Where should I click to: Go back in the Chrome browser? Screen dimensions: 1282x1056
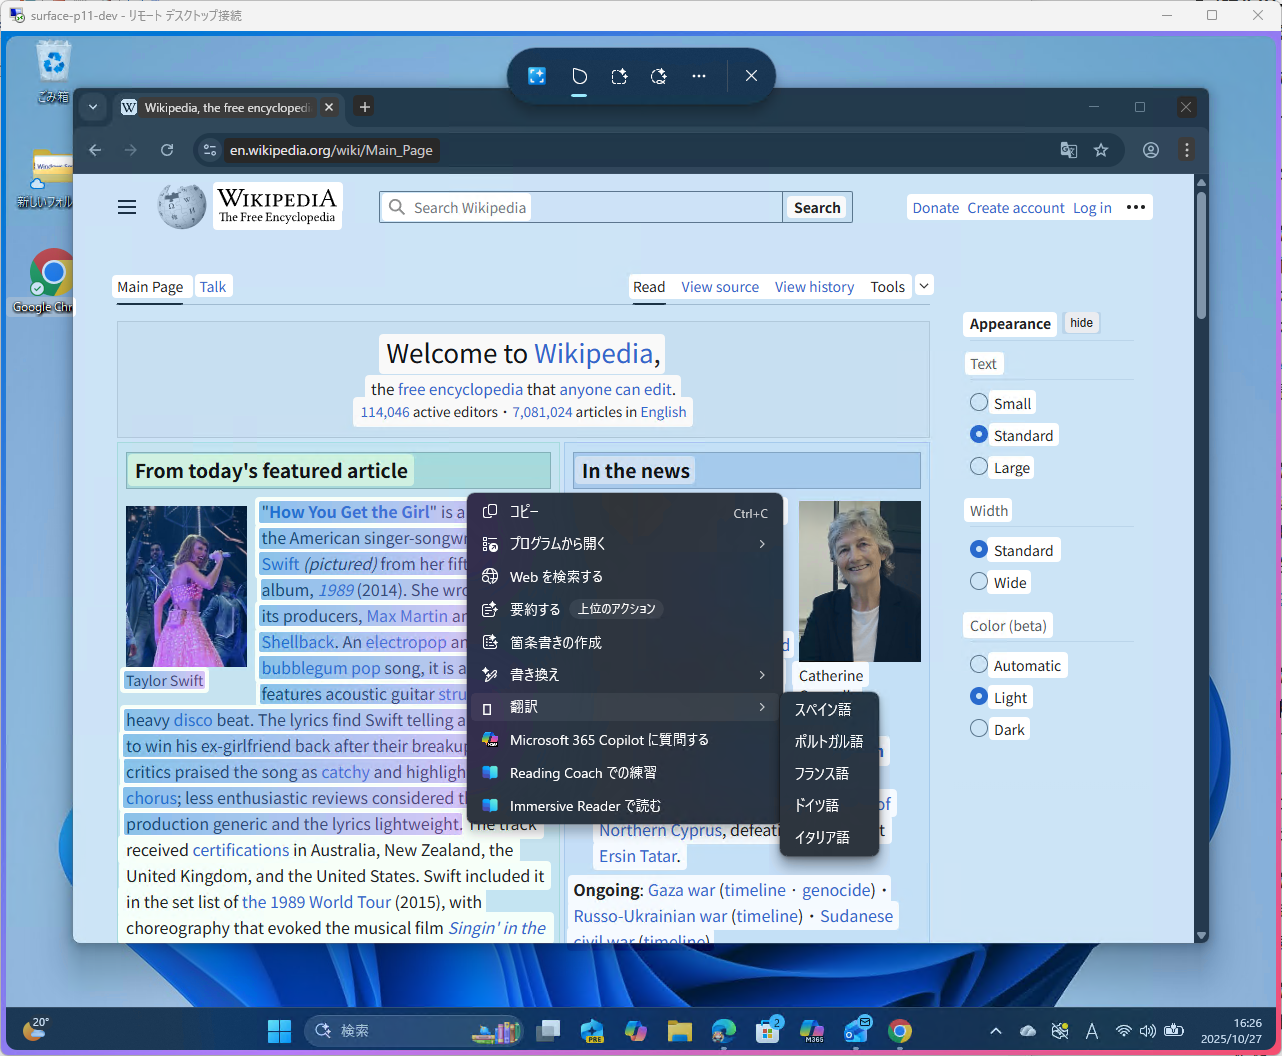(95, 150)
